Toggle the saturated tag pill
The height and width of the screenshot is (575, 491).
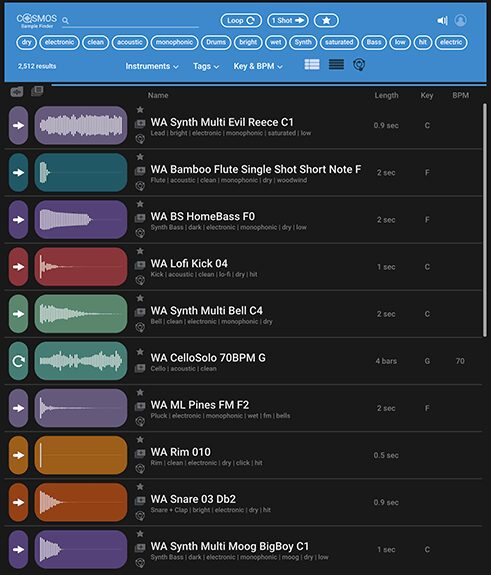point(339,42)
